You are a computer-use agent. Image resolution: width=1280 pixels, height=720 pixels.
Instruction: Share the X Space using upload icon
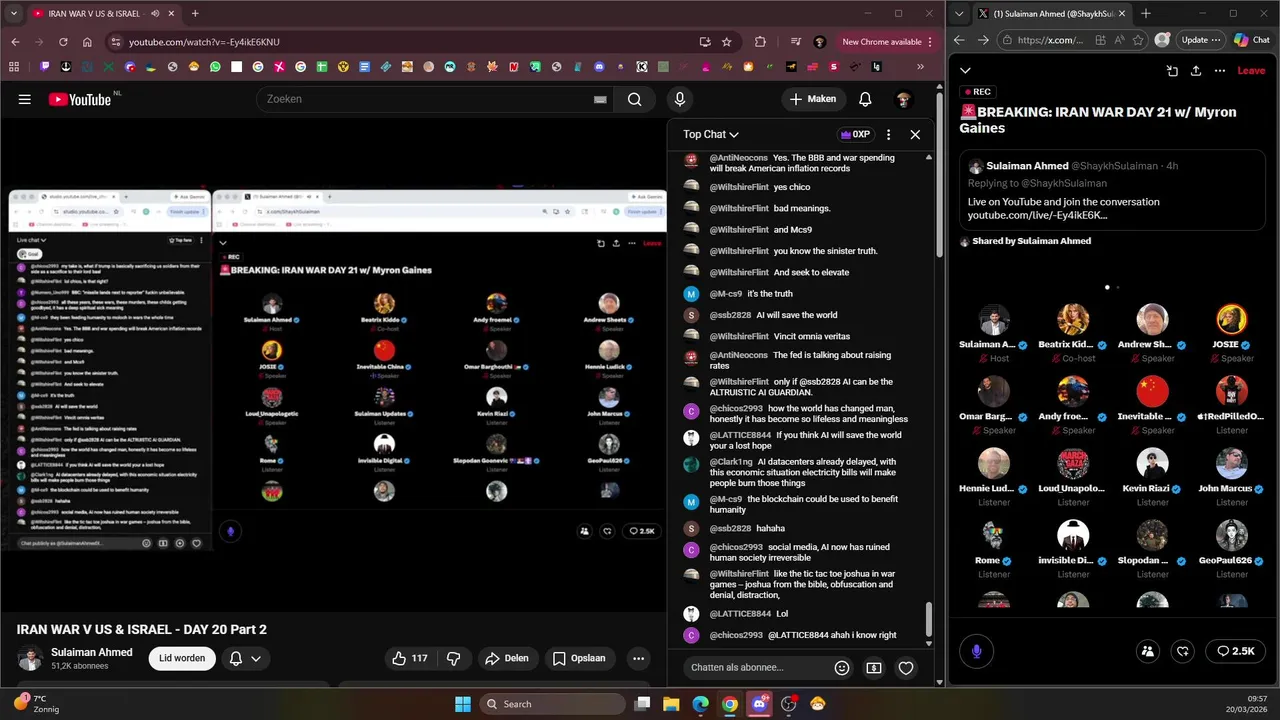click(x=1196, y=71)
